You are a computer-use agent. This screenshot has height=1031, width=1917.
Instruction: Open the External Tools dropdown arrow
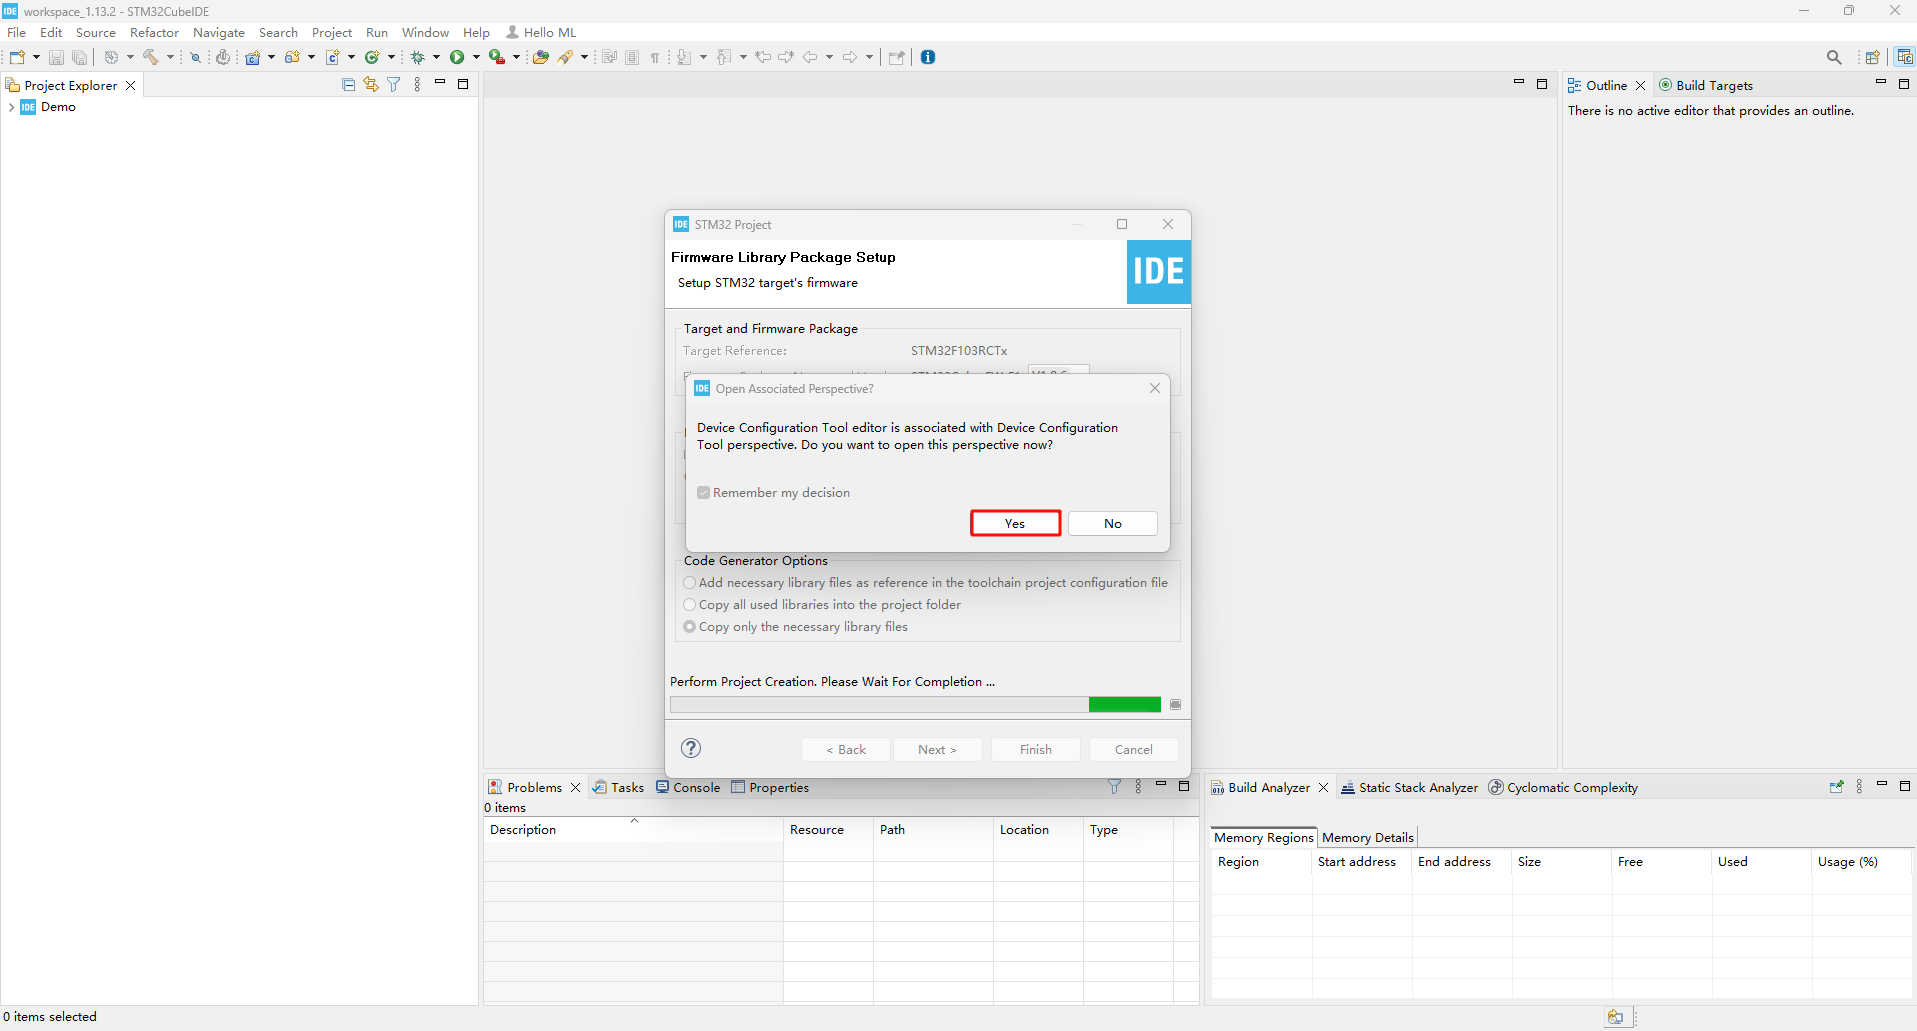point(516,57)
